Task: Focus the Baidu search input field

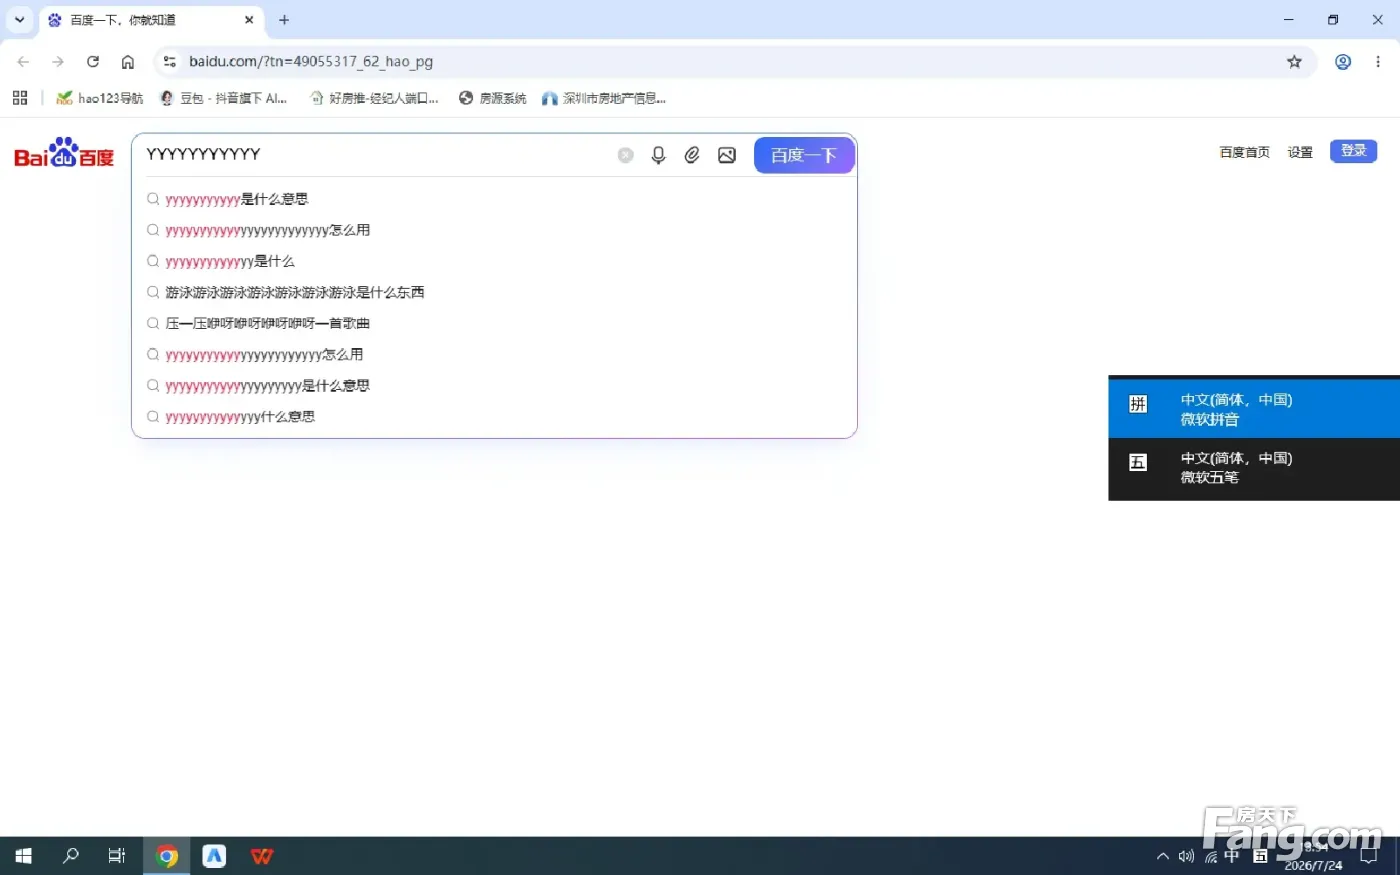Action: (375, 154)
